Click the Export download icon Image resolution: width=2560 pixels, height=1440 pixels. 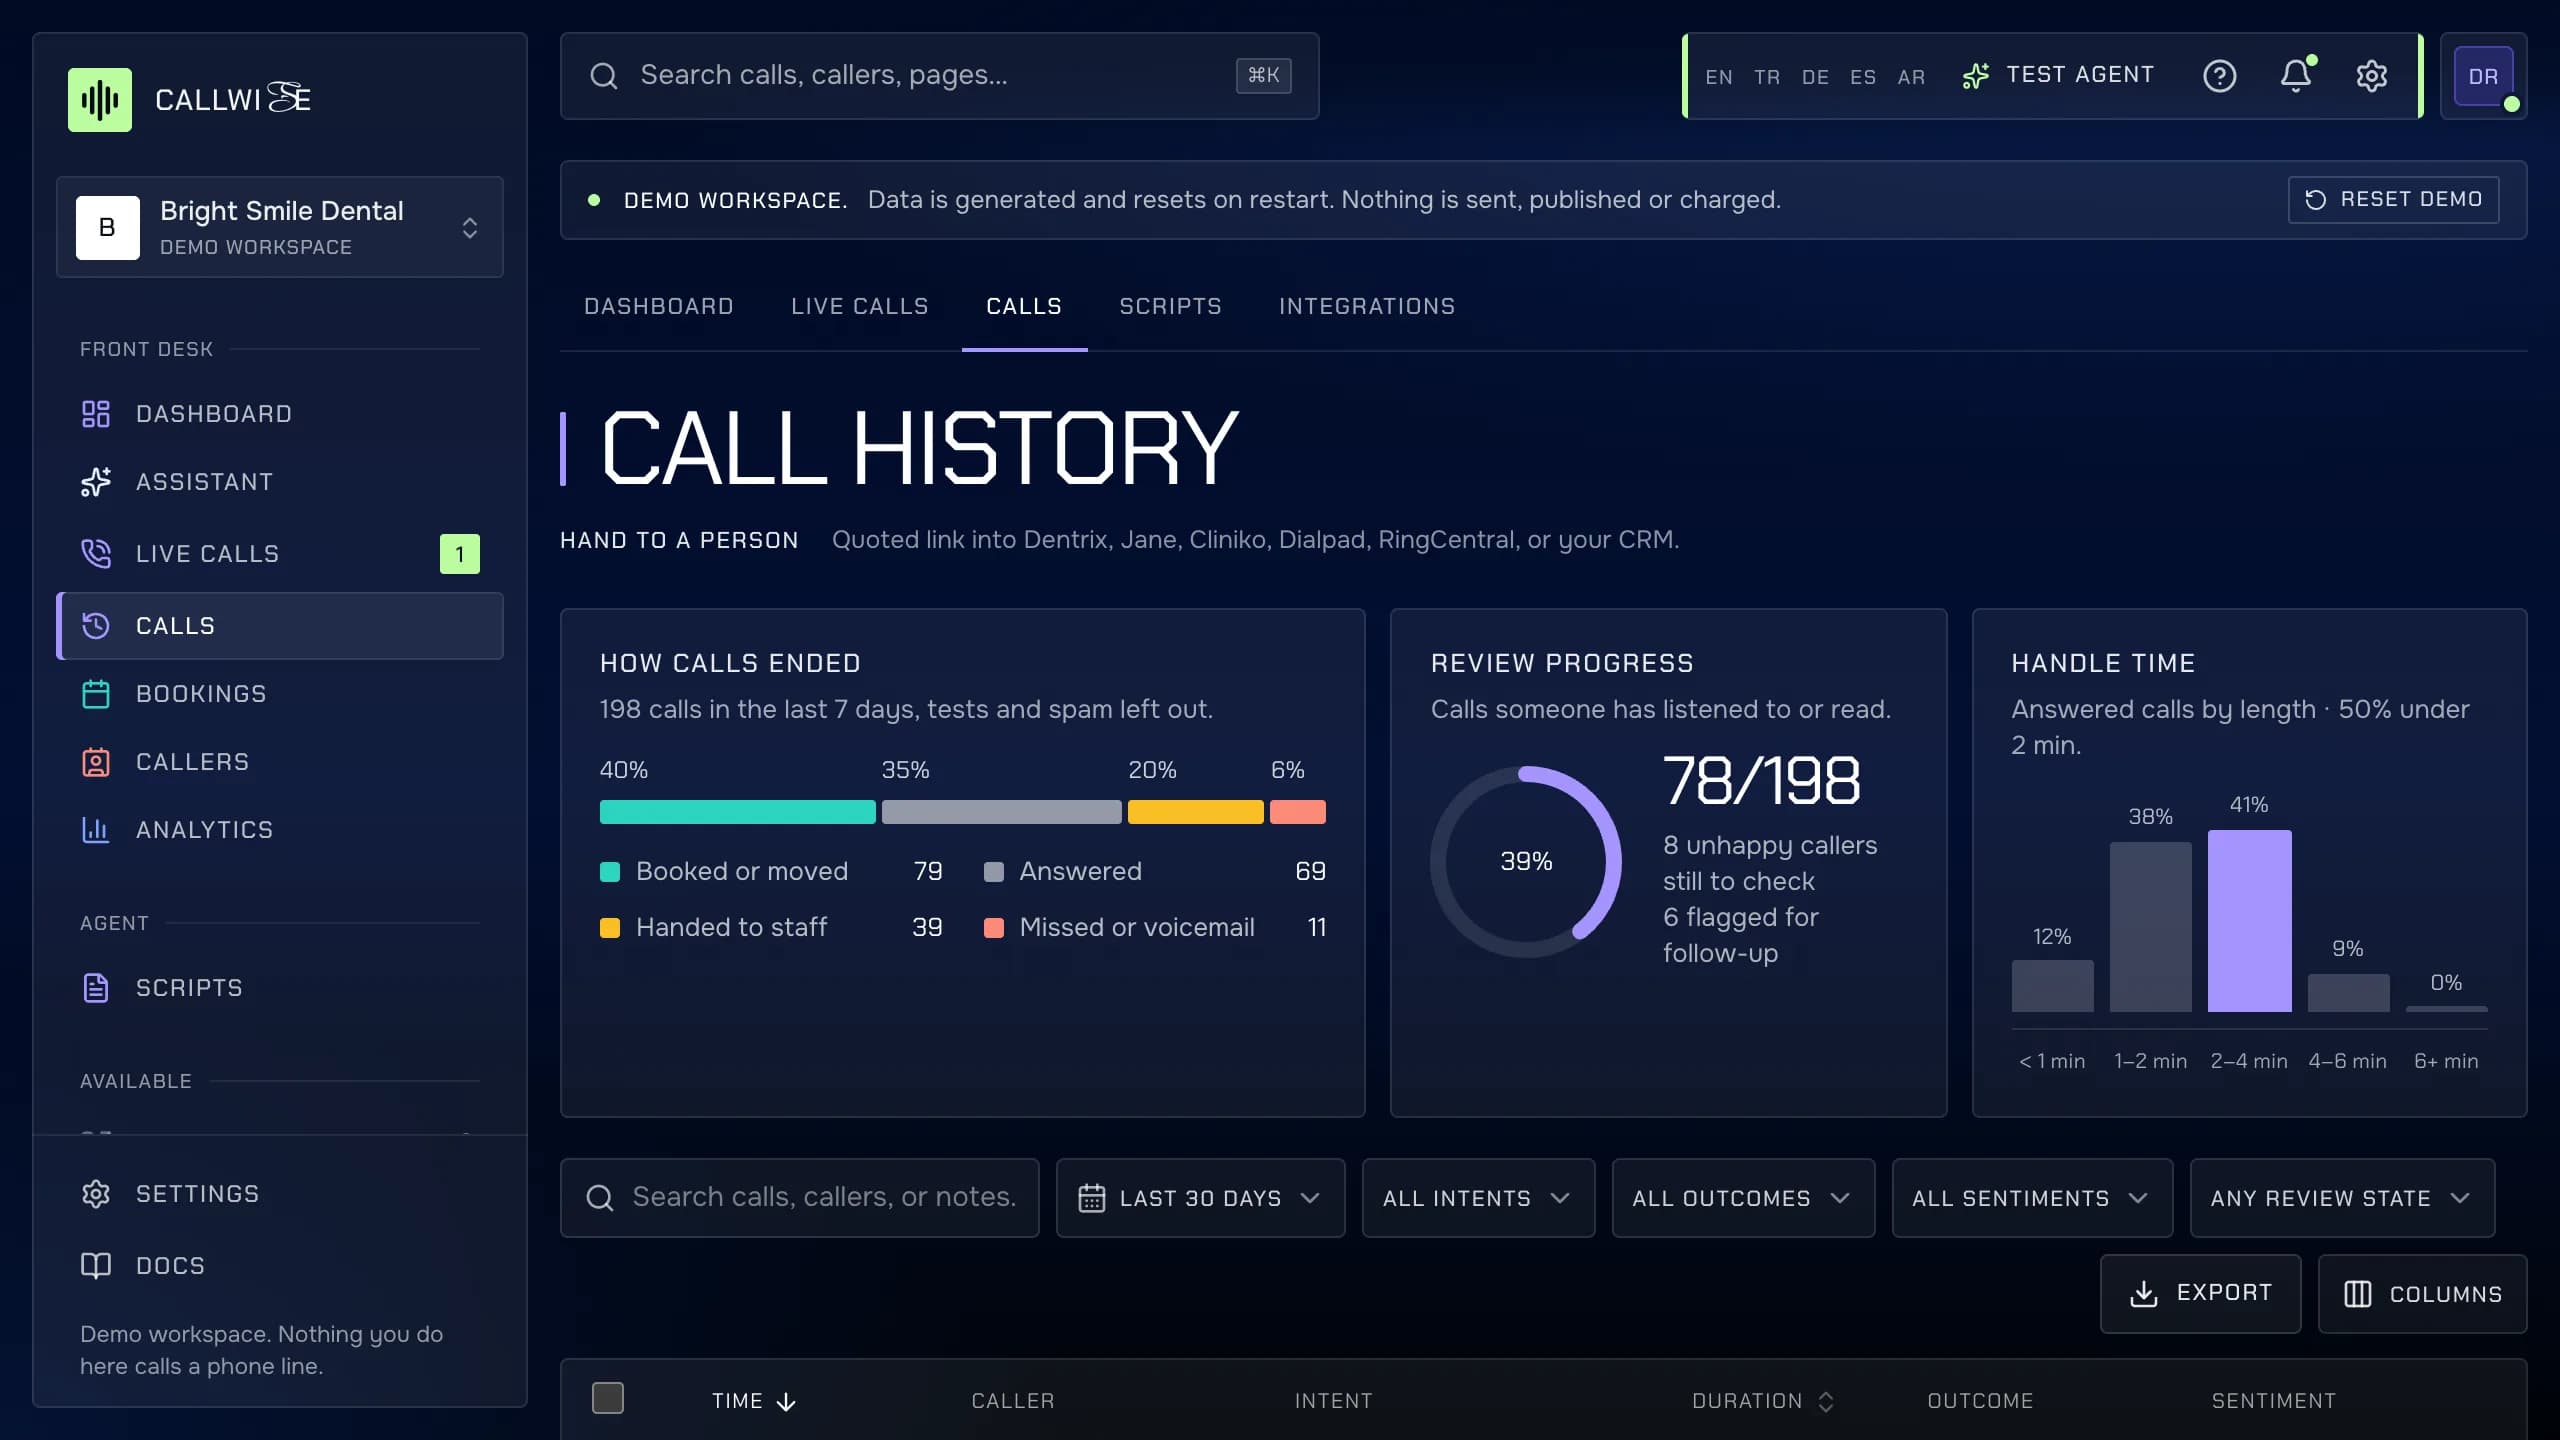[2144, 1294]
